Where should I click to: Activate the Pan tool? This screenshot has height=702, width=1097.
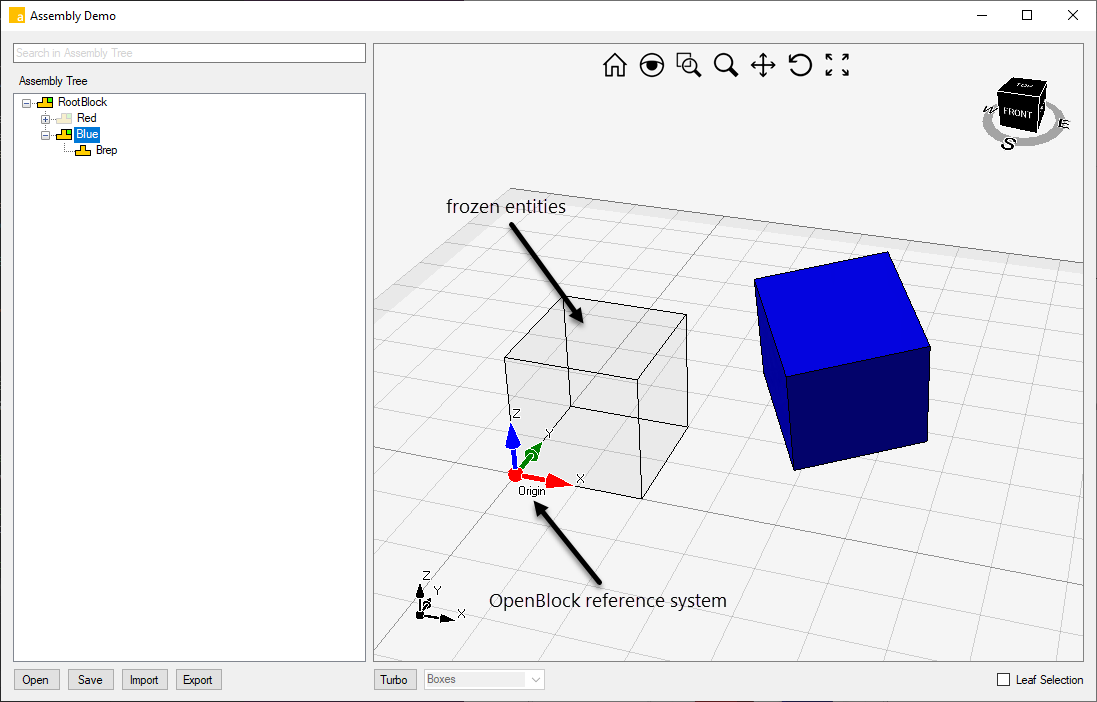click(763, 65)
